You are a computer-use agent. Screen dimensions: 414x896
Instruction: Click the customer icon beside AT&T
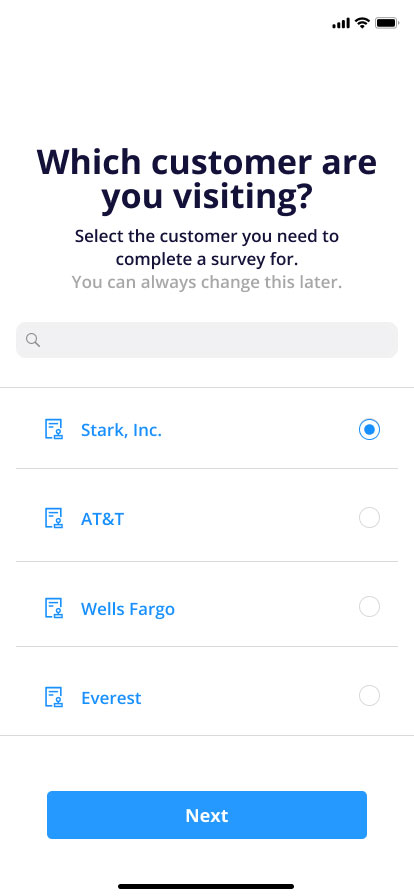click(54, 518)
